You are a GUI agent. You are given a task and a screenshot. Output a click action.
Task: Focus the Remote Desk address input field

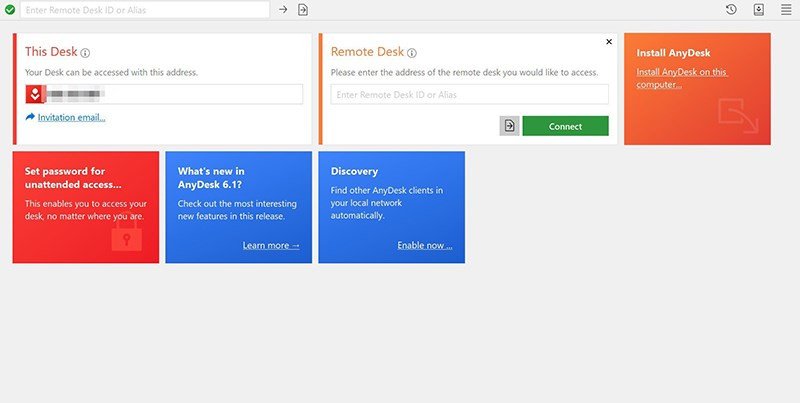coord(469,94)
